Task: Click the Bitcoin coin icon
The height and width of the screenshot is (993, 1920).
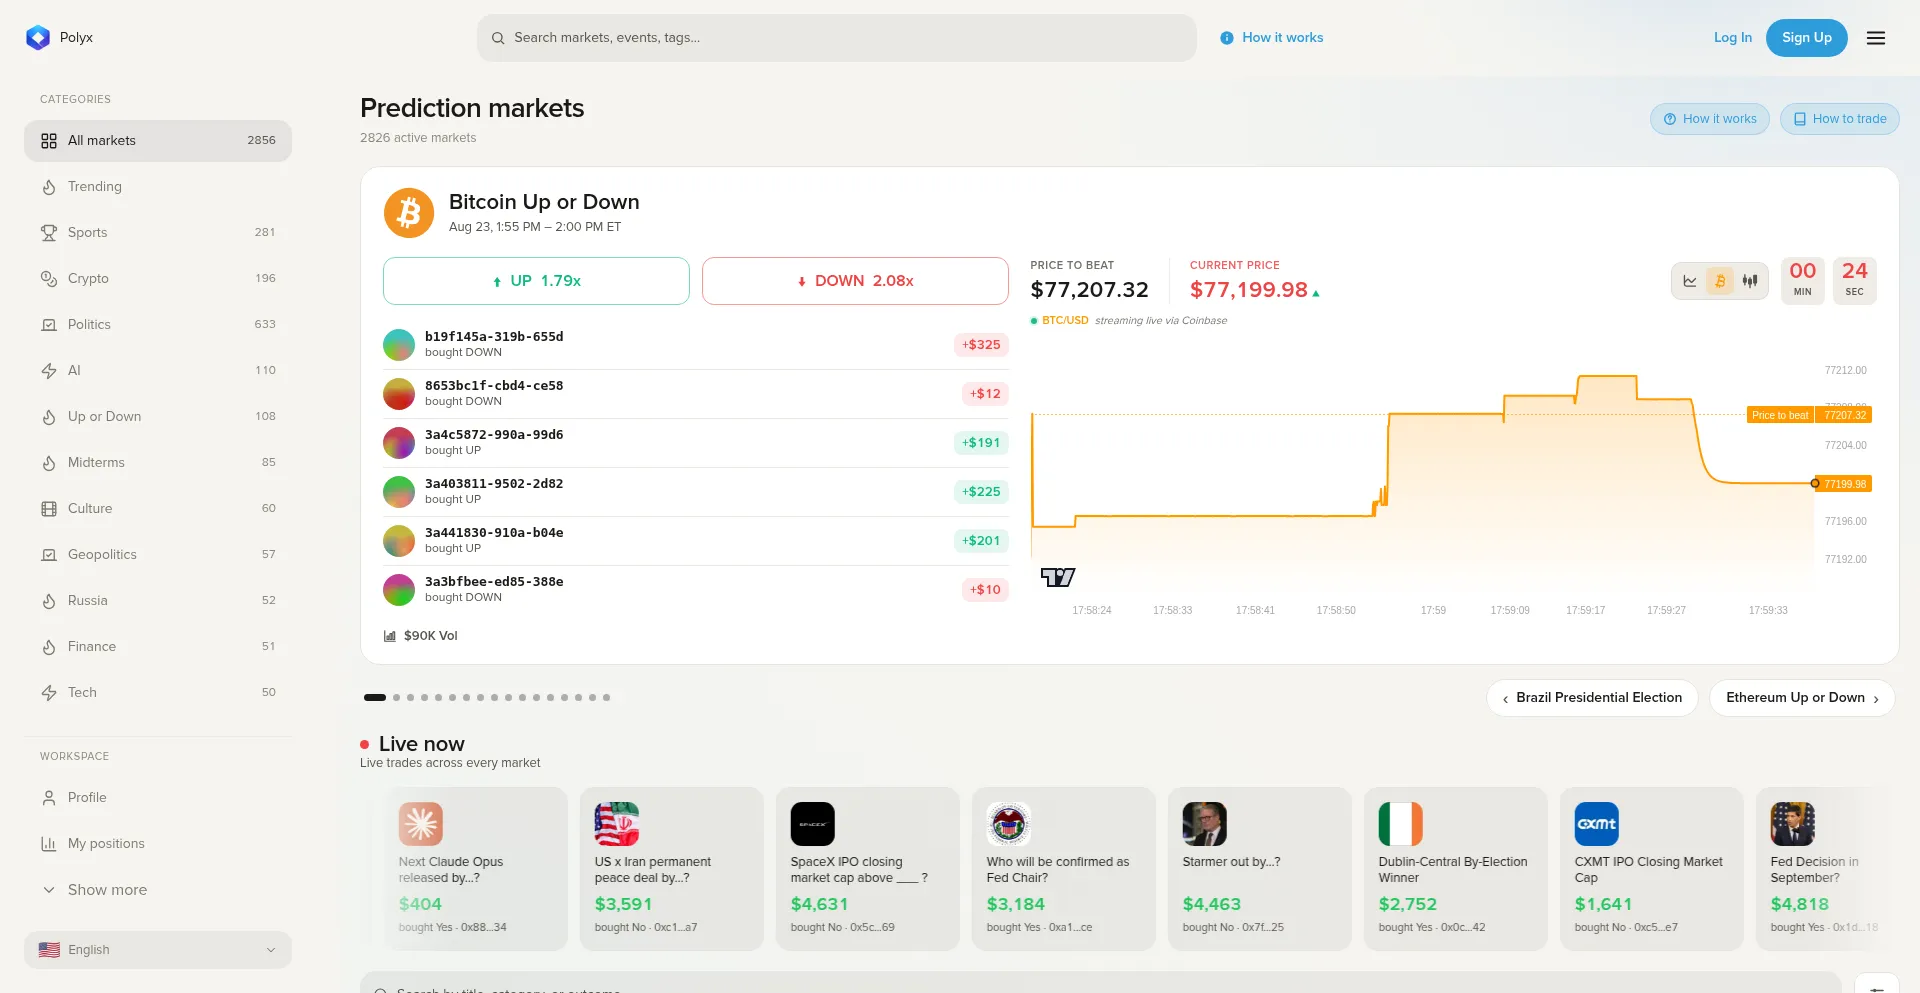Action: coord(409,213)
